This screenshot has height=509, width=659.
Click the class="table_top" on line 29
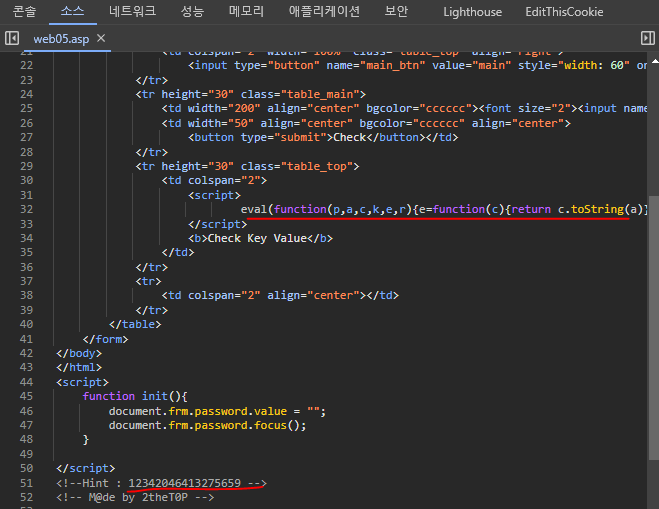click(297, 166)
